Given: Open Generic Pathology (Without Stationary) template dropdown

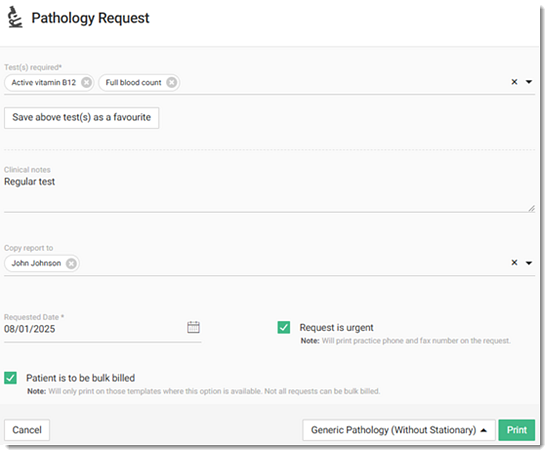Looking at the screenshot, I should (x=399, y=430).
